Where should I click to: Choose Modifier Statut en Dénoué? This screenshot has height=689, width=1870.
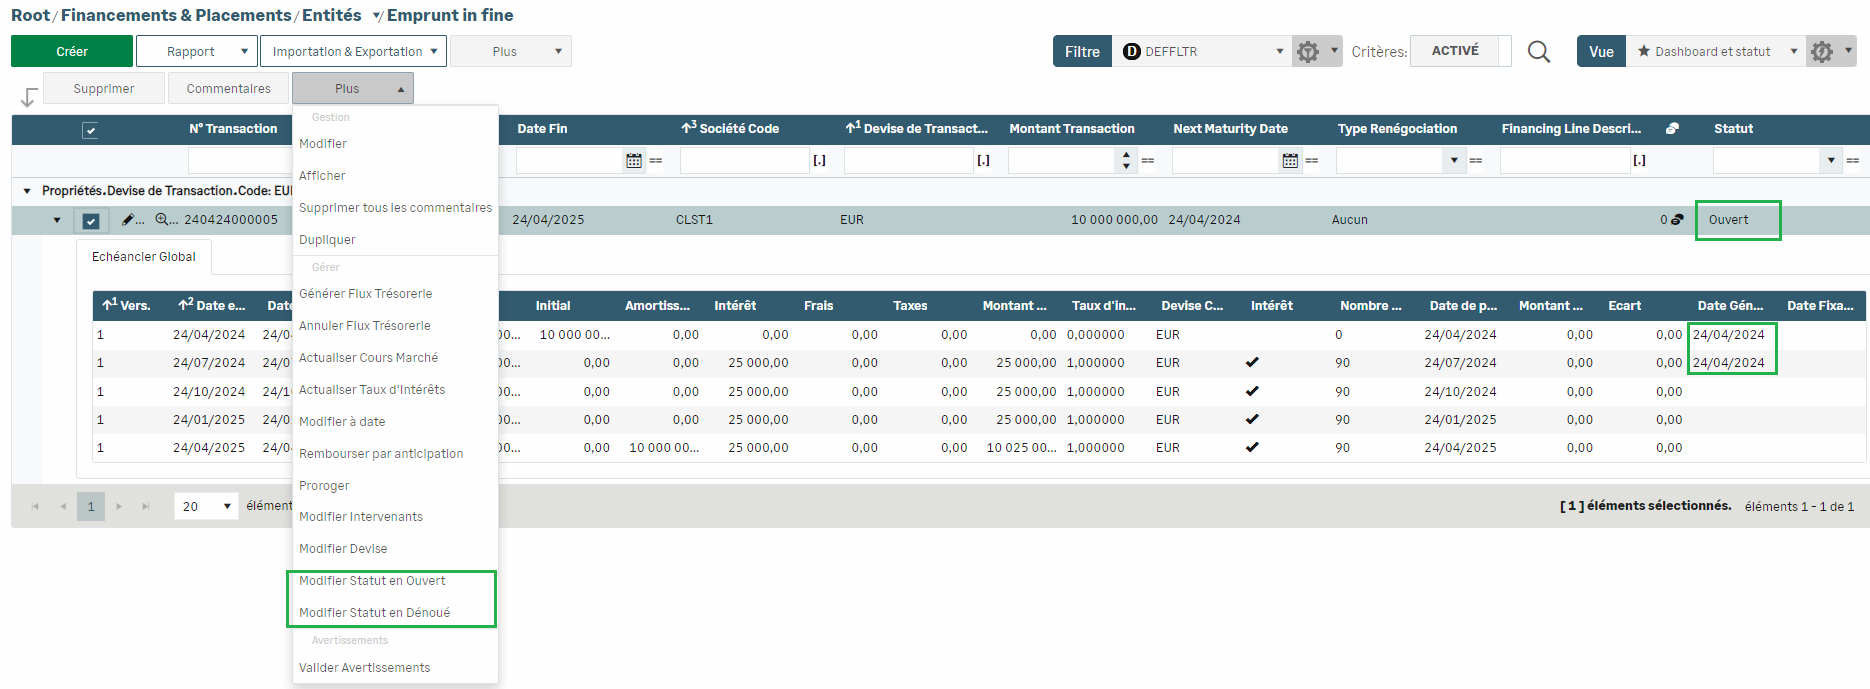[374, 613]
